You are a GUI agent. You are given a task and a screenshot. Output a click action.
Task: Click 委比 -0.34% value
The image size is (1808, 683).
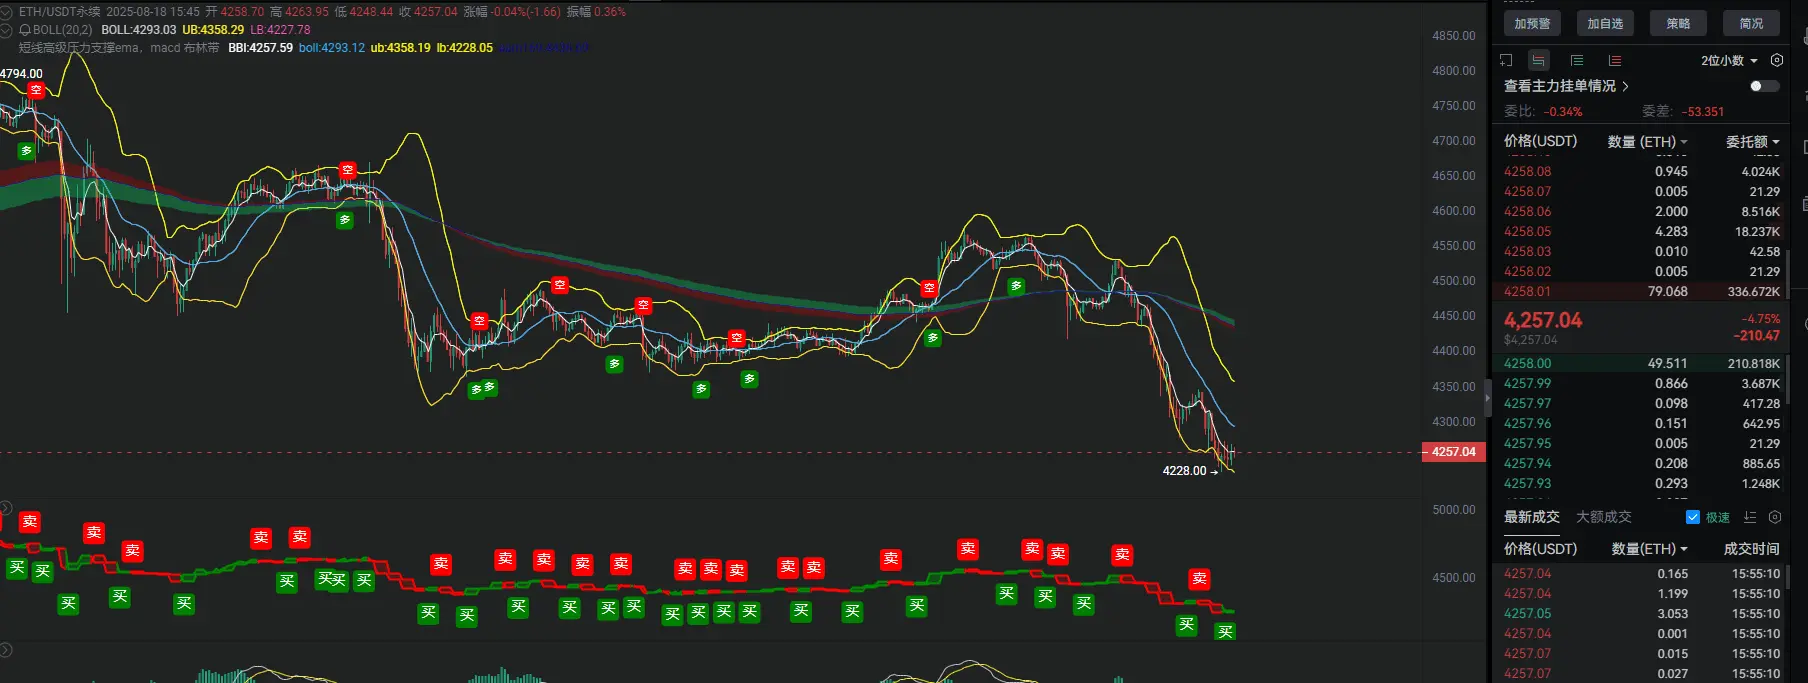click(x=1562, y=112)
